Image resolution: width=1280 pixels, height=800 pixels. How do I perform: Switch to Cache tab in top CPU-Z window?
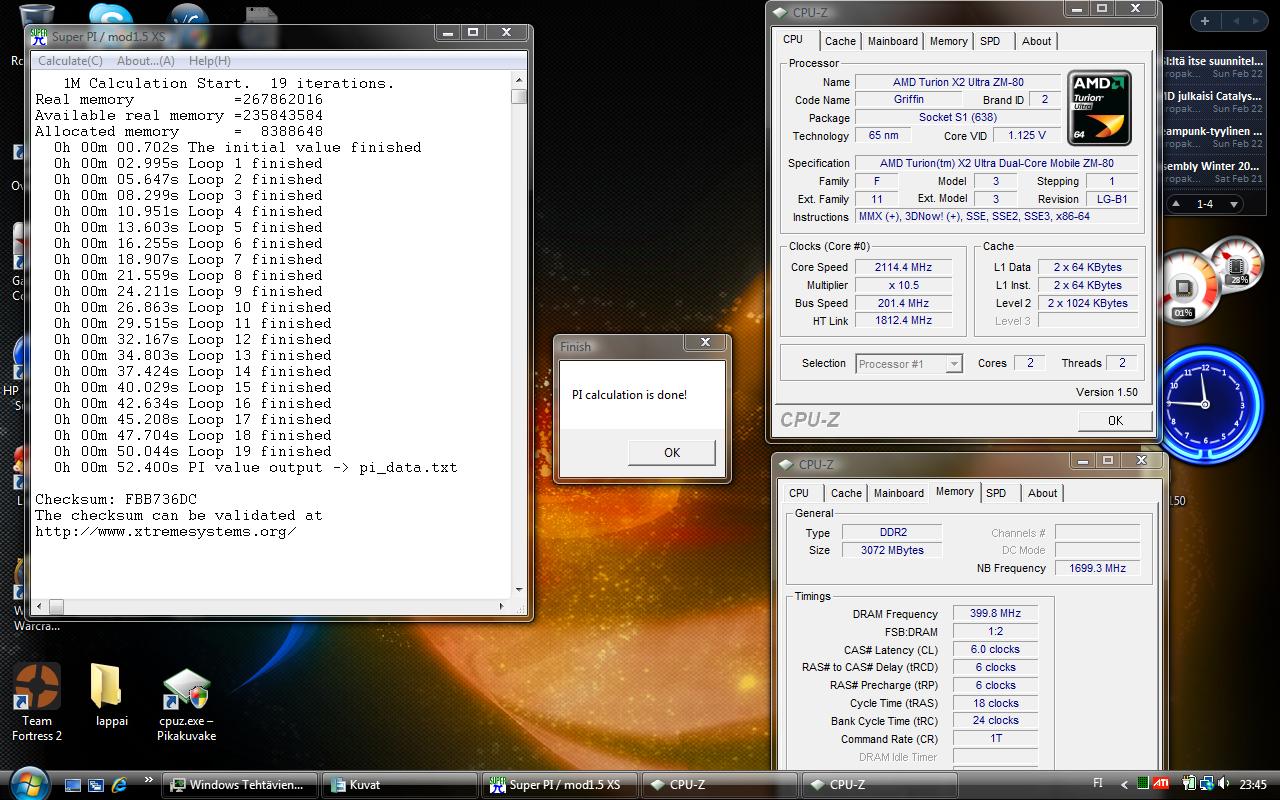840,41
